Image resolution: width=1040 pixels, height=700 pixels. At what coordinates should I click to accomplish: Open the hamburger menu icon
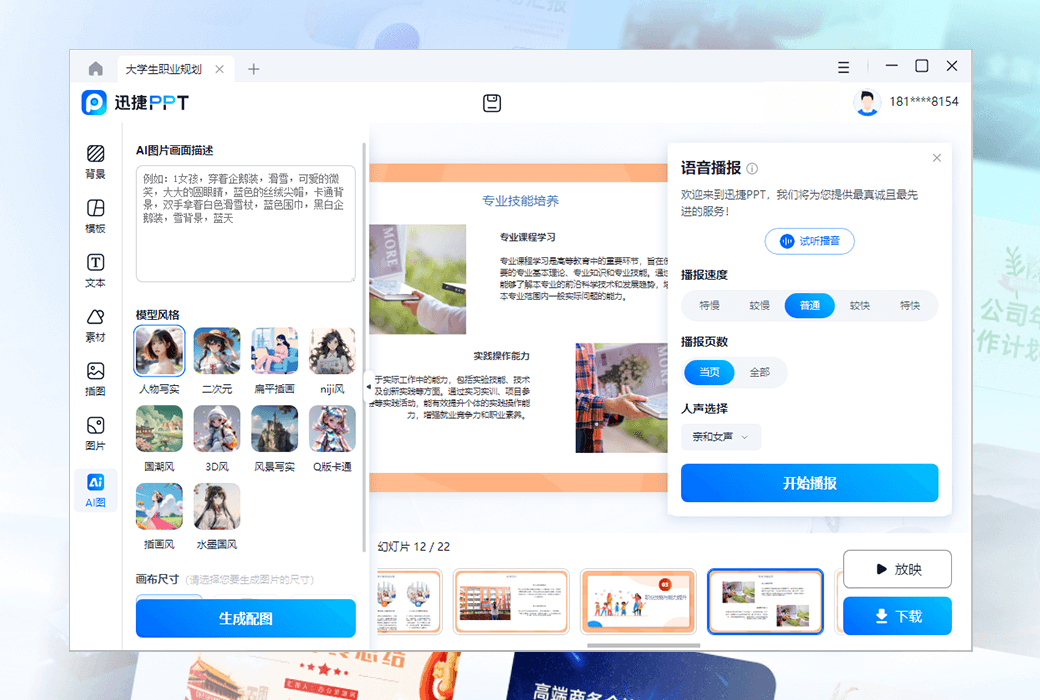[x=843, y=68]
